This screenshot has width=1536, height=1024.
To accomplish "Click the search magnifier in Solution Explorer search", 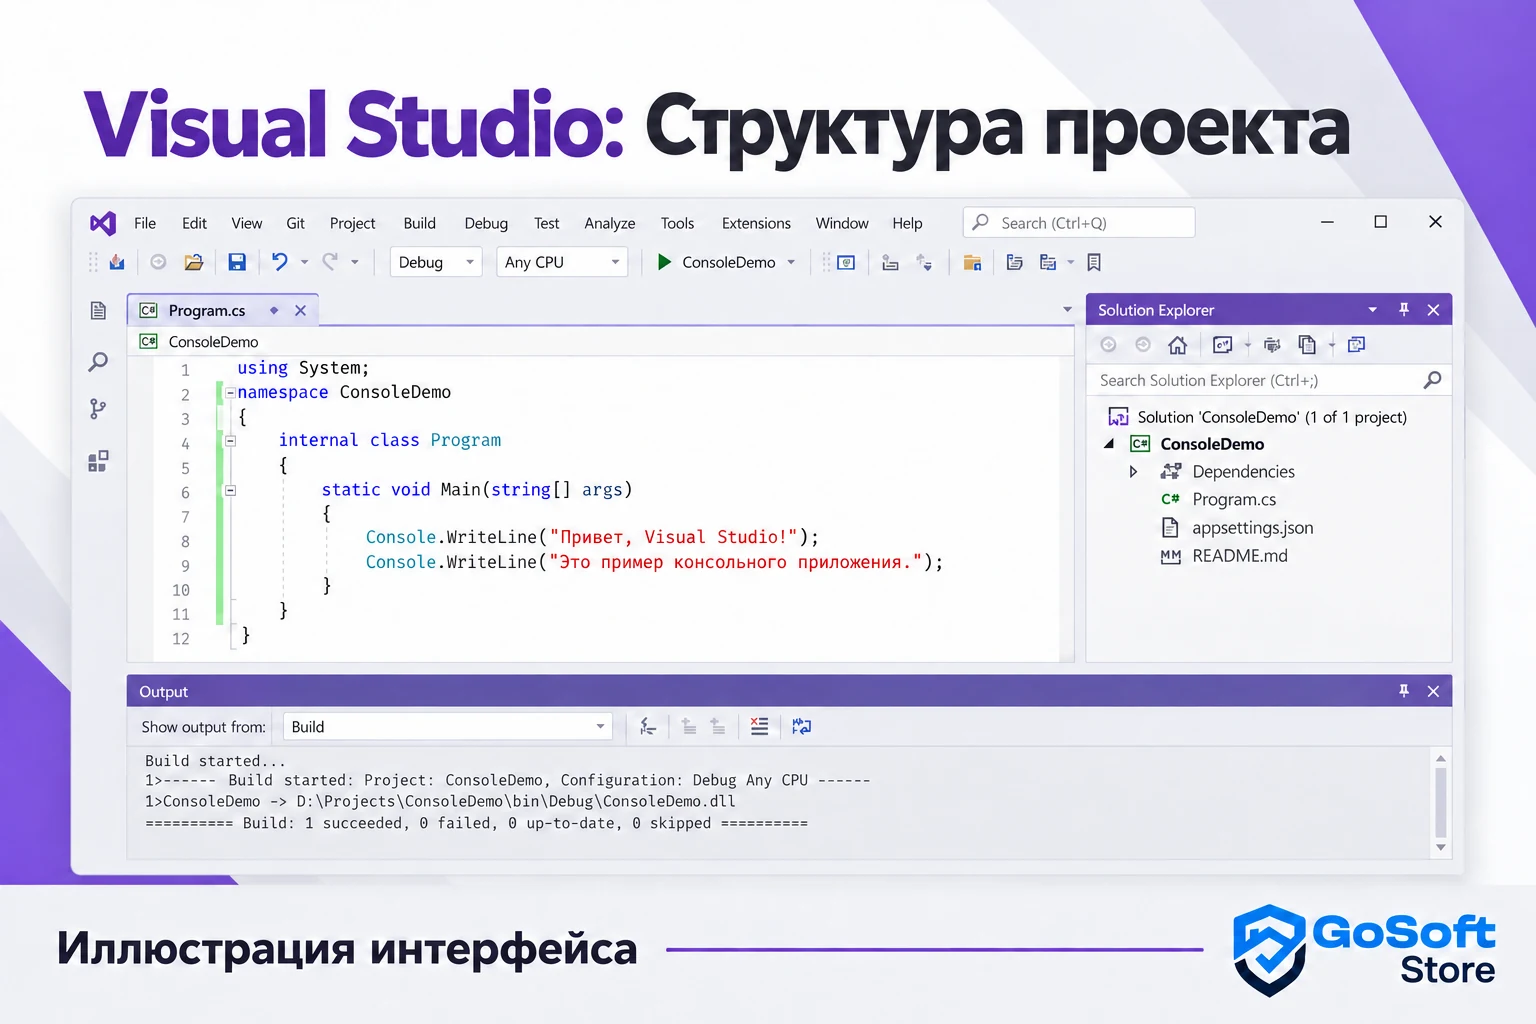I will click(1432, 380).
